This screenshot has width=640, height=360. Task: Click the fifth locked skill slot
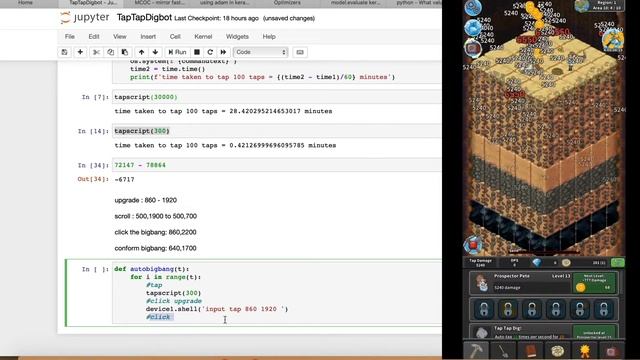click(580, 309)
